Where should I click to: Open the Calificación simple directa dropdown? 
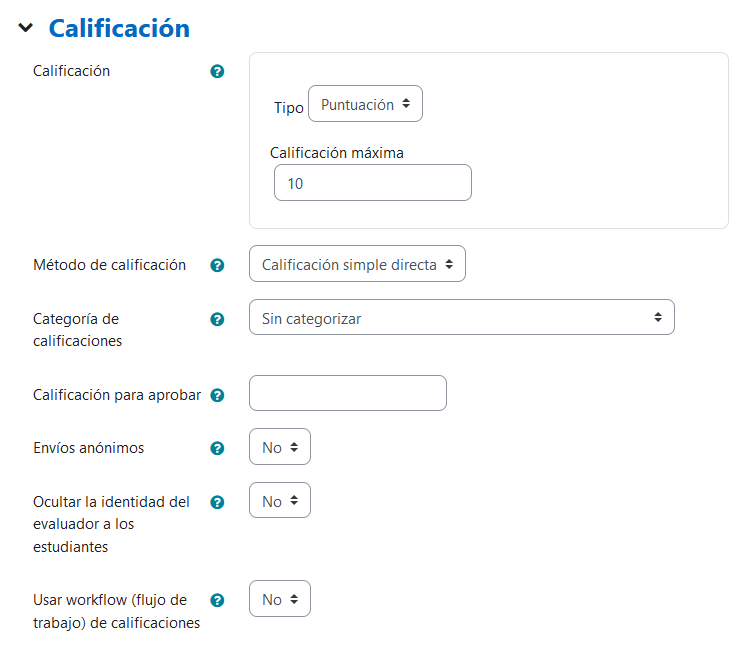[x=357, y=264]
